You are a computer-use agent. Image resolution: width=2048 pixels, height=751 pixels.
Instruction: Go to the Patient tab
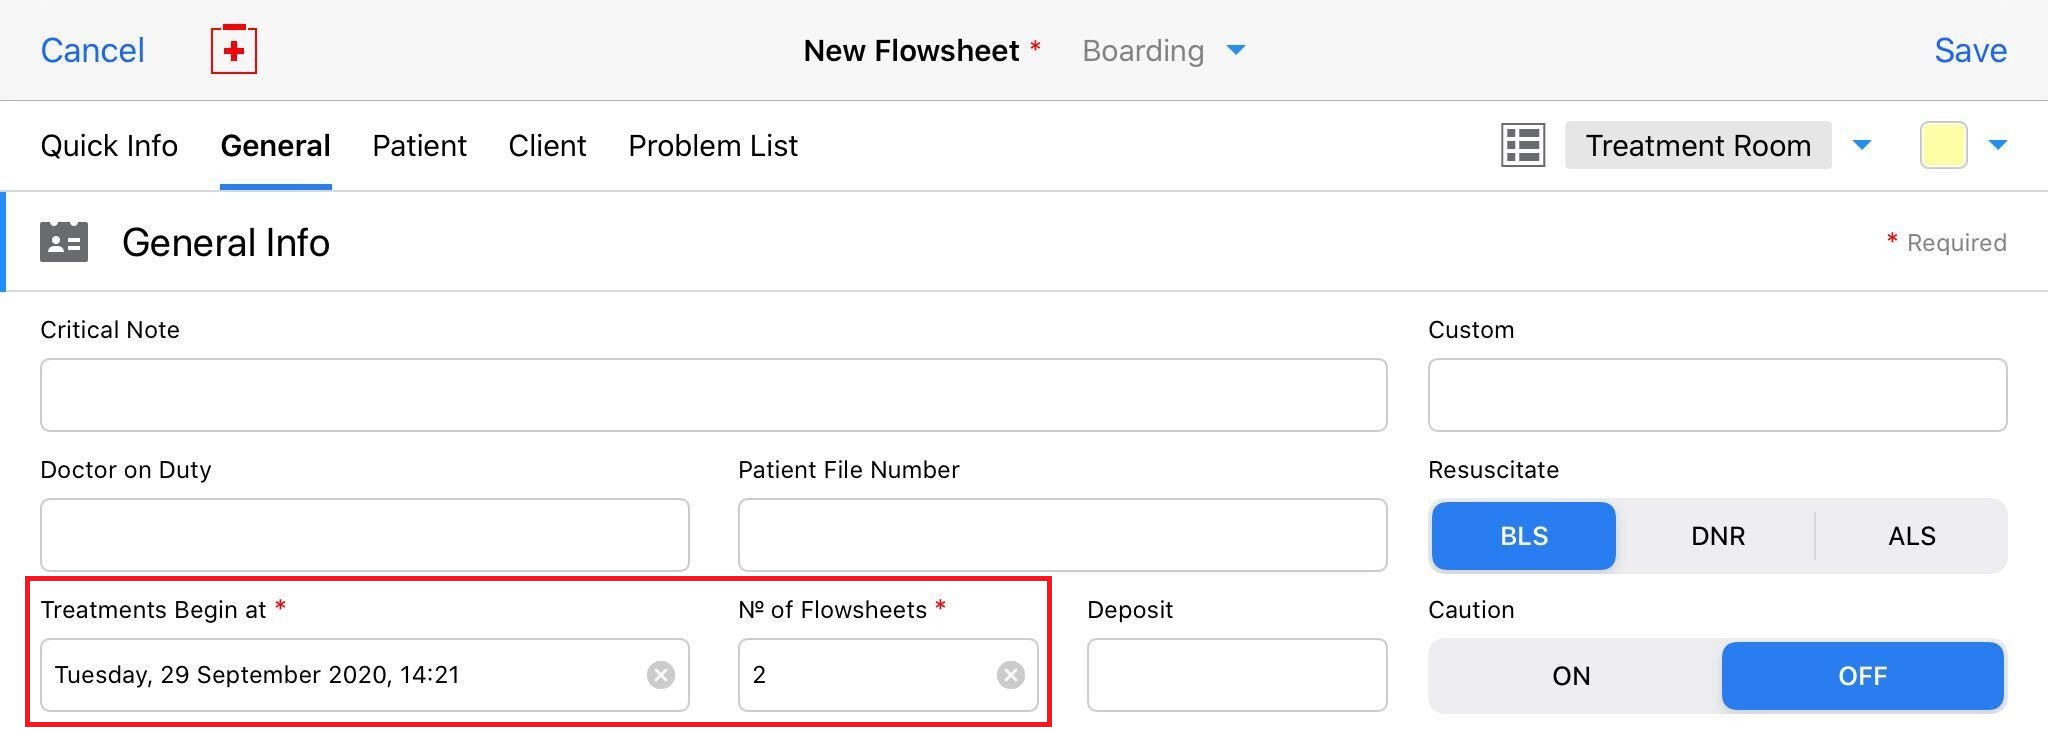(419, 146)
